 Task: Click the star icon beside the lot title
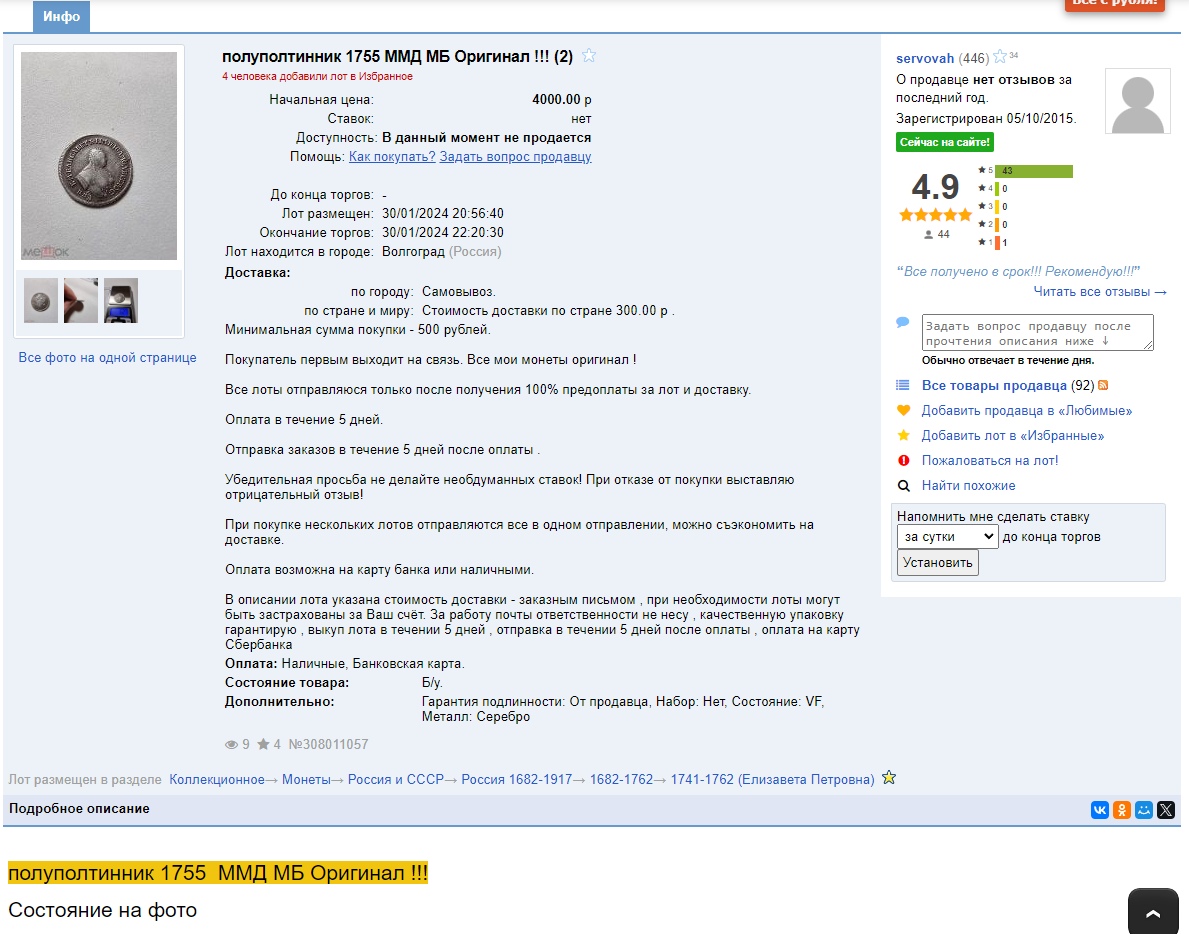(x=589, y=56)
